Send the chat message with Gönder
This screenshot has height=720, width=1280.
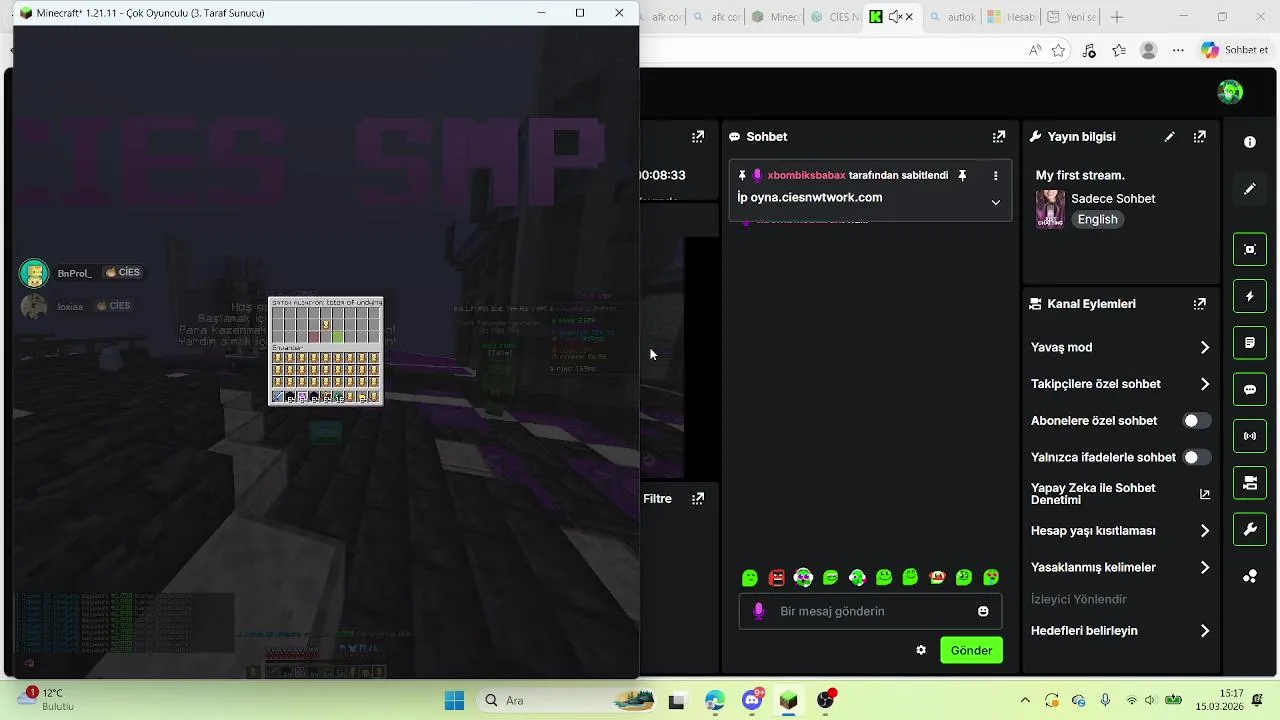[971, 650]
